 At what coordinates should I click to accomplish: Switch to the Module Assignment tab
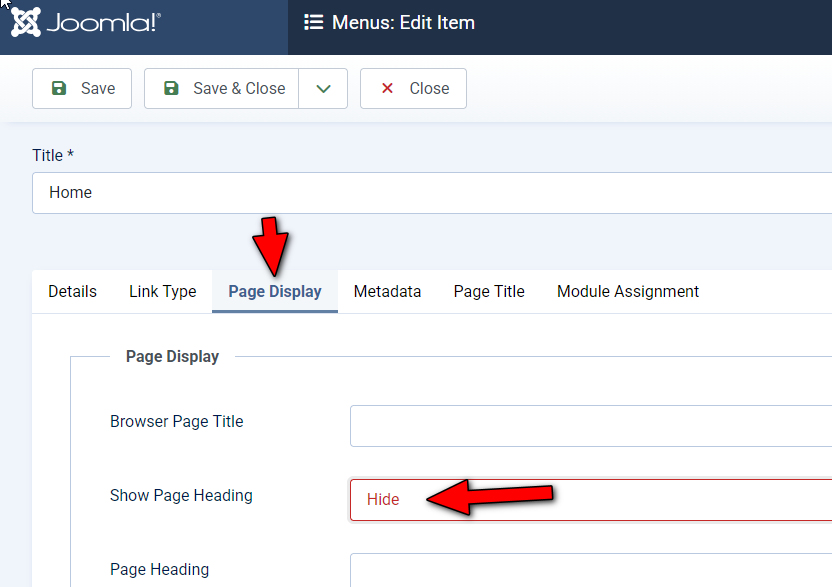(x=628, y=292)
